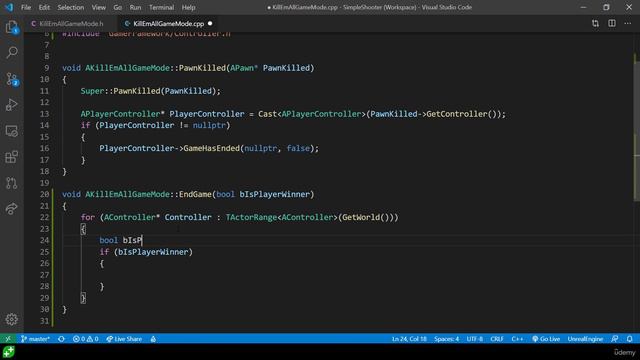Open the Selection menu
Screen dimensions: 640x360
pos(71,7)
